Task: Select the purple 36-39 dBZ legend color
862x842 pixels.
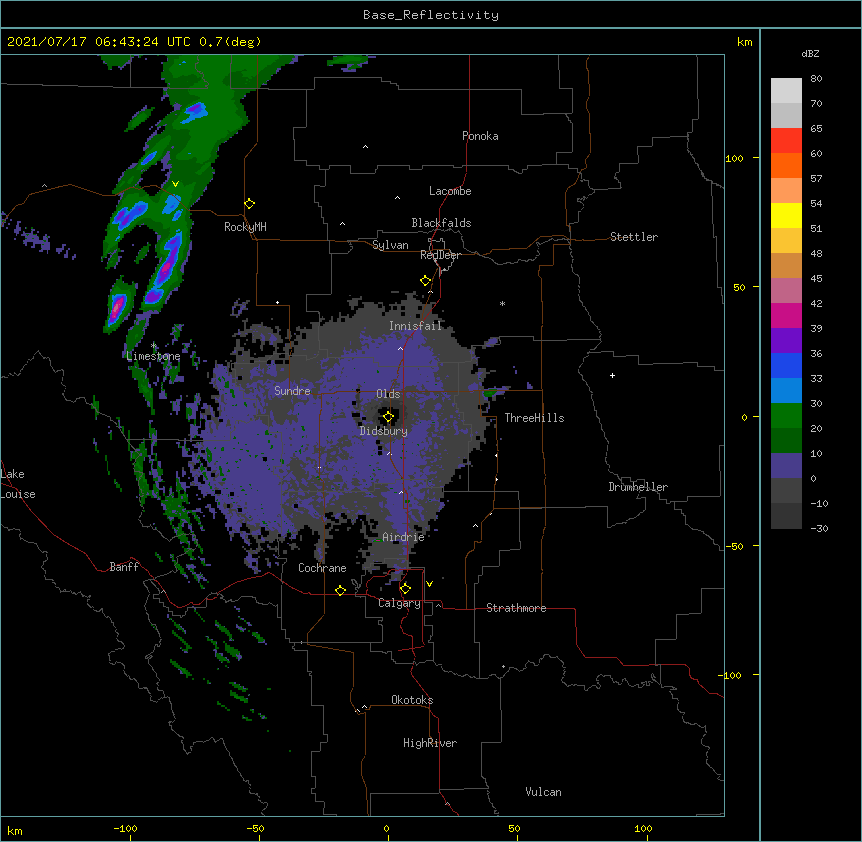Action: (786, 341)
